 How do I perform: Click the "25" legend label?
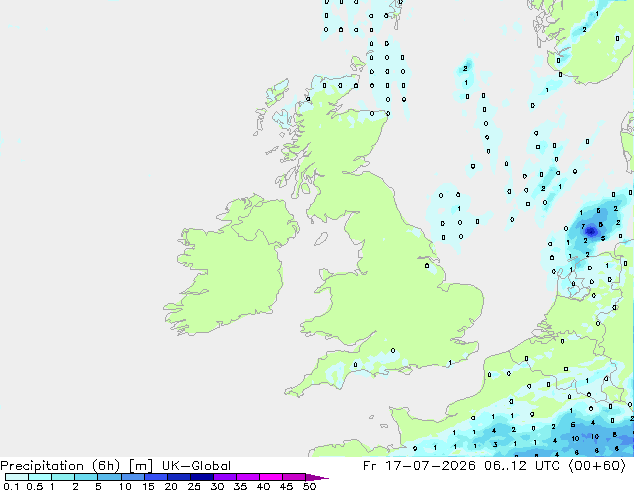pos(194,486)
